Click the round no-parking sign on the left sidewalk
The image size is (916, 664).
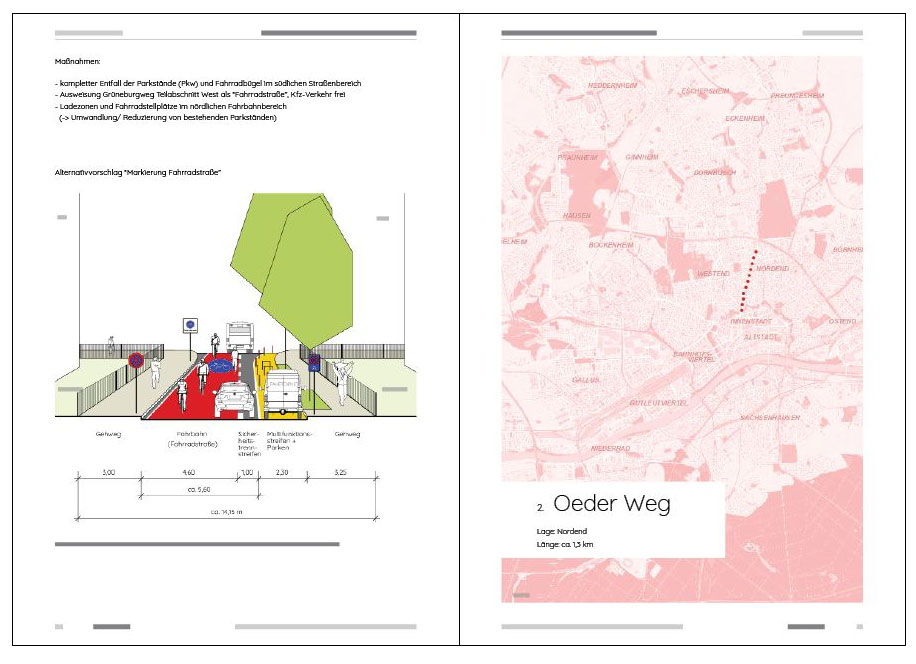[136, 360]
